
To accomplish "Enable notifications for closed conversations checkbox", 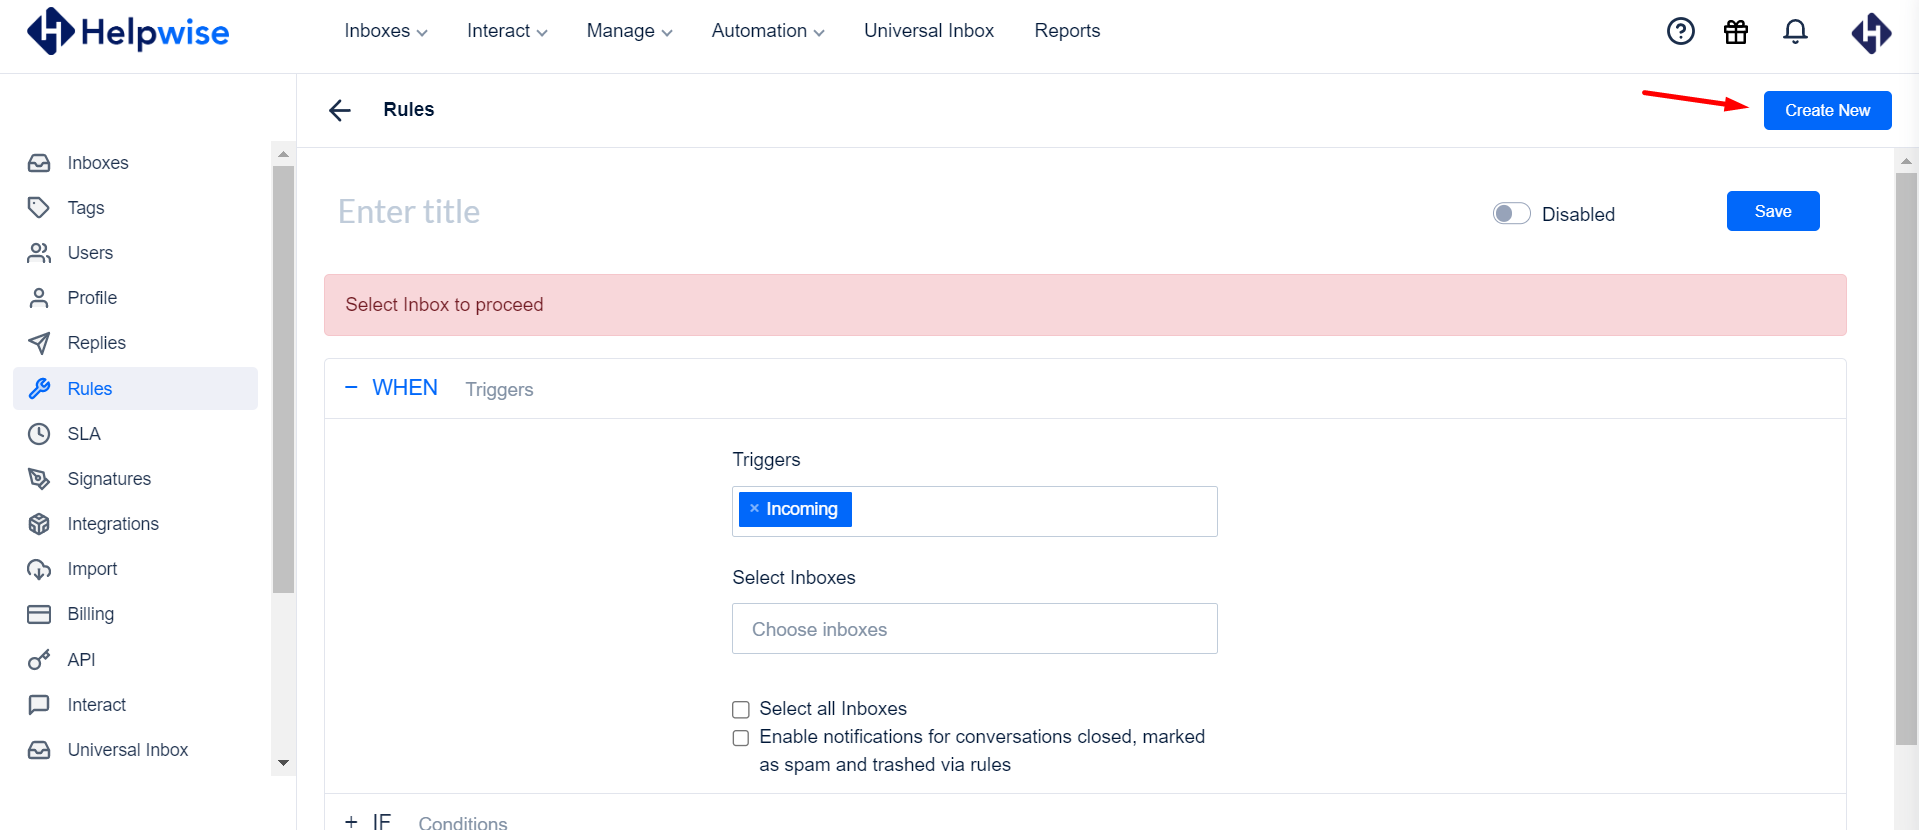I will (741, 738).
